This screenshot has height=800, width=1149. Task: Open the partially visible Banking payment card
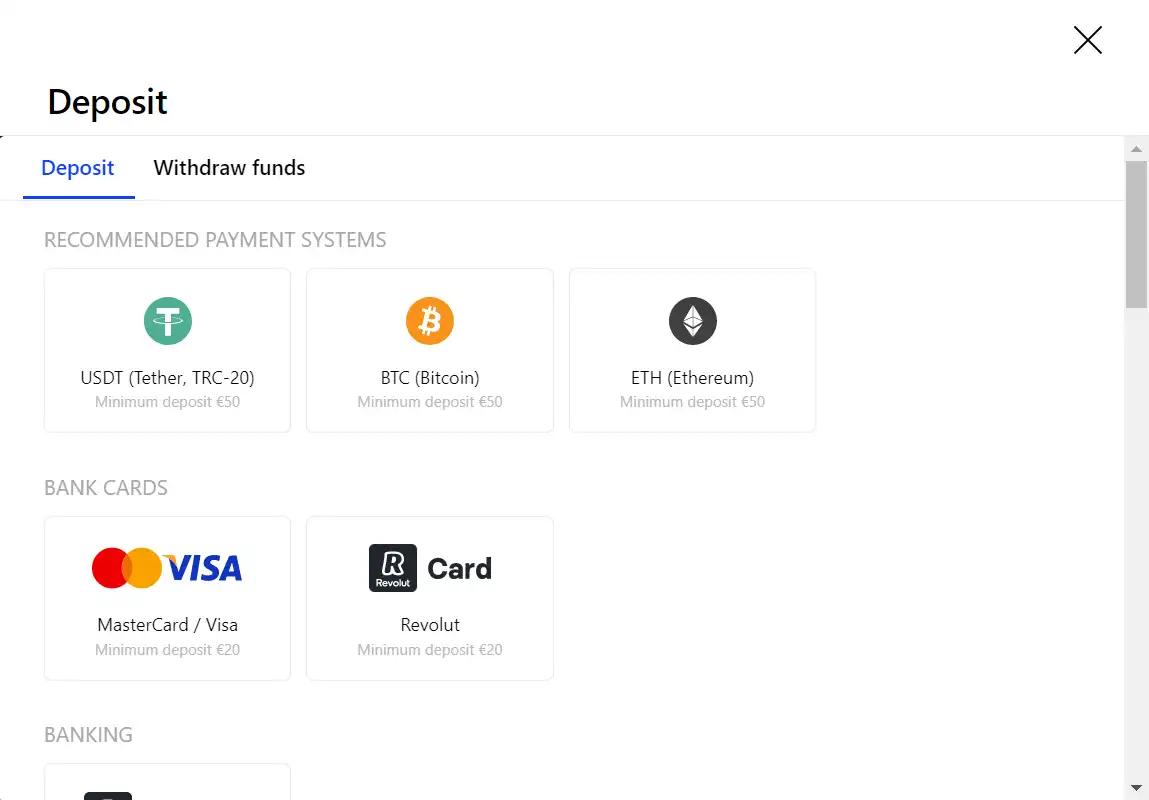pyautogui.click(x=167, y=783)
